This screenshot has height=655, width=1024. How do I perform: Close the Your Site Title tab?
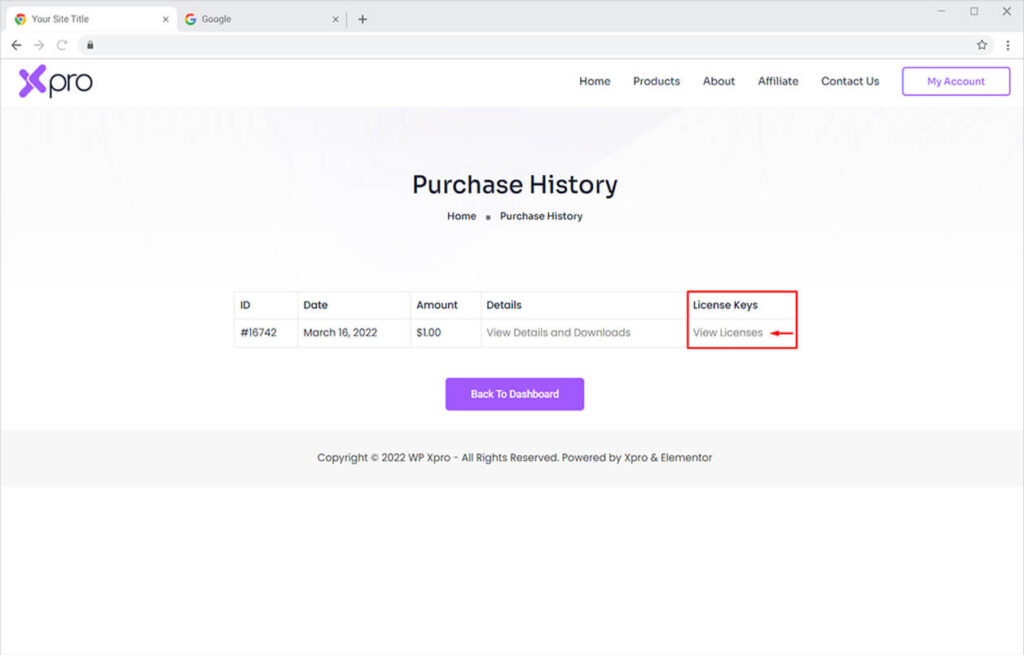coord(166,19)
